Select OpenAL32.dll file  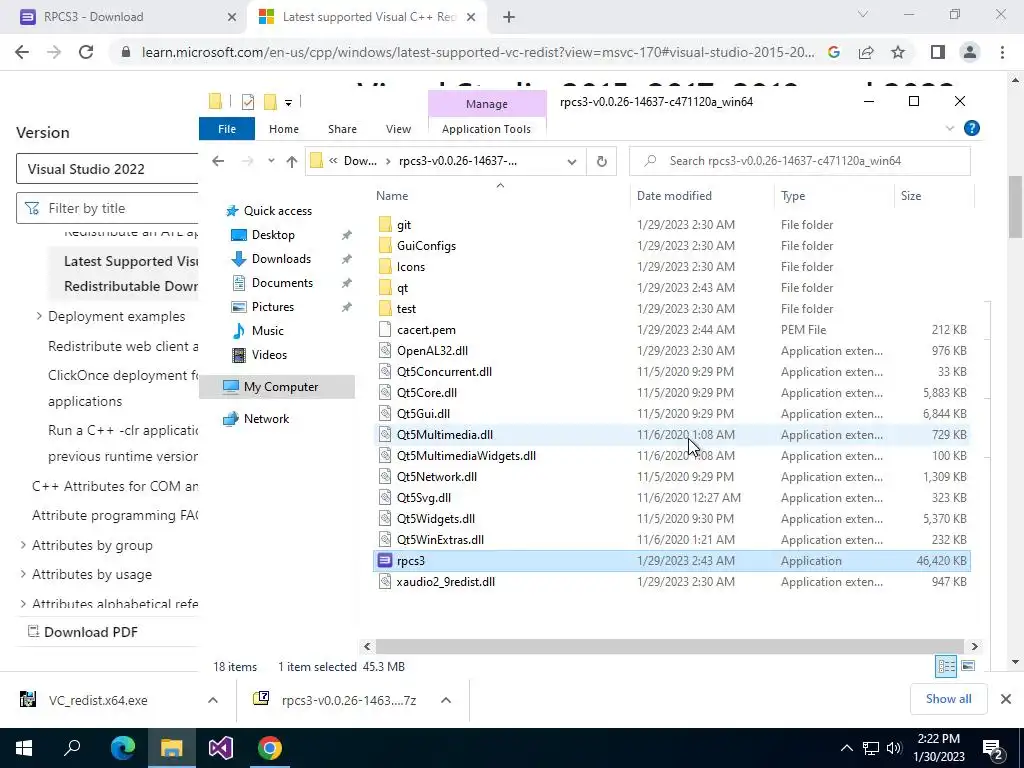pyautogui.click(x=432, y=351)
